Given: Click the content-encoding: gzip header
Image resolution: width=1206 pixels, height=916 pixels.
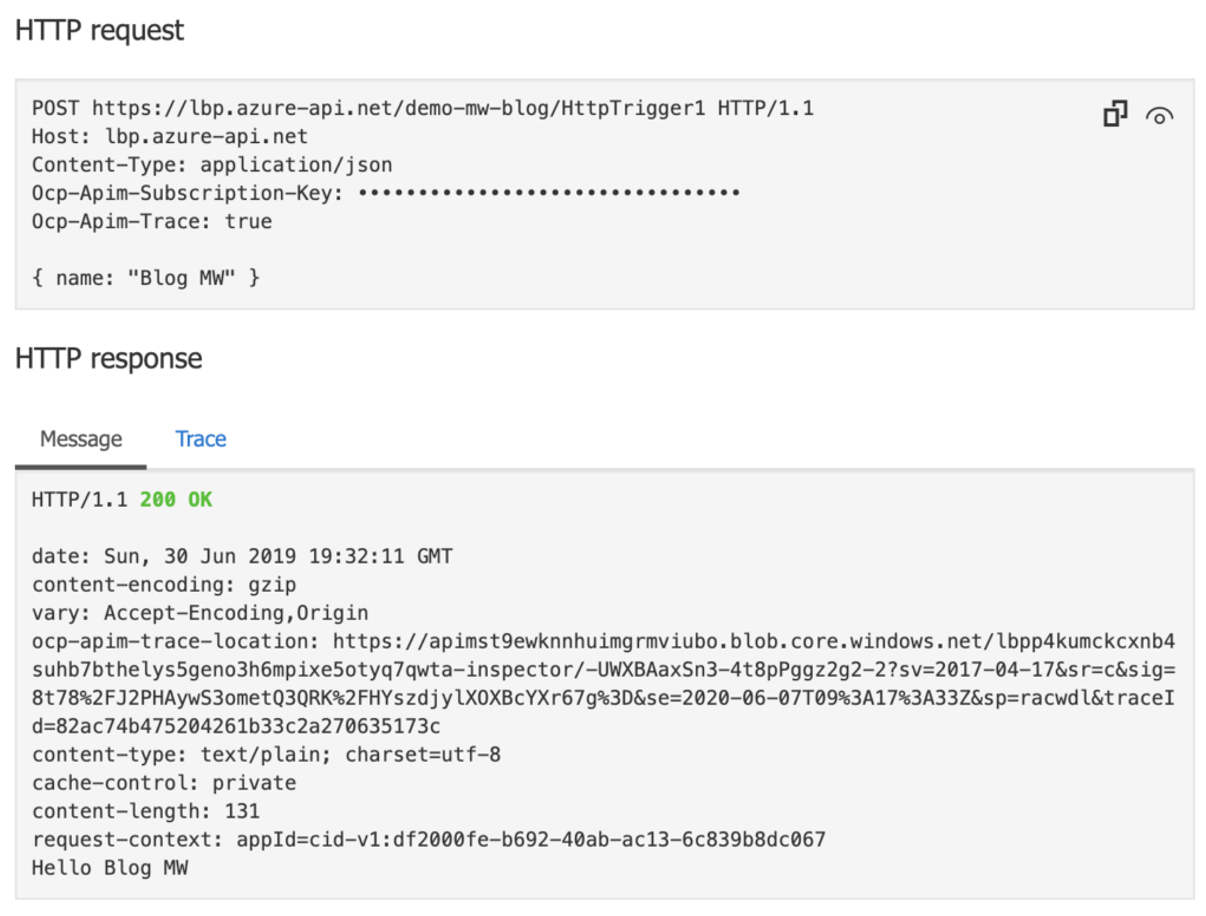Looking at the screenshot, I should click(164, 584).
